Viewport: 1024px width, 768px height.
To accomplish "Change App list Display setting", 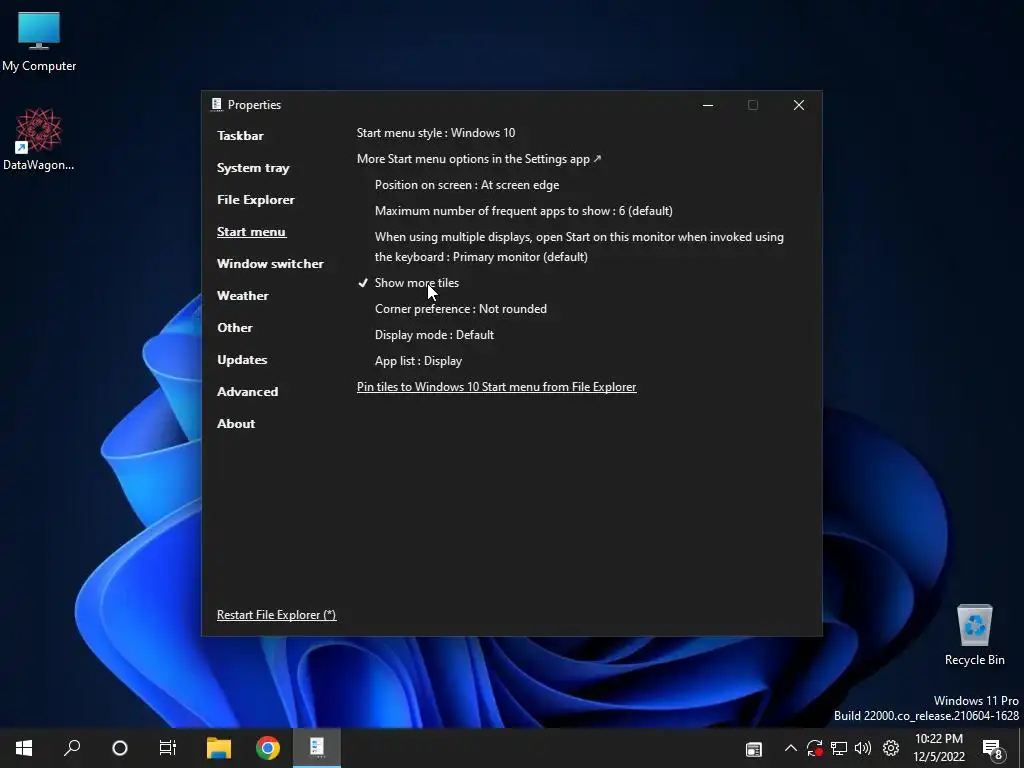I will (x=419, y=361).
